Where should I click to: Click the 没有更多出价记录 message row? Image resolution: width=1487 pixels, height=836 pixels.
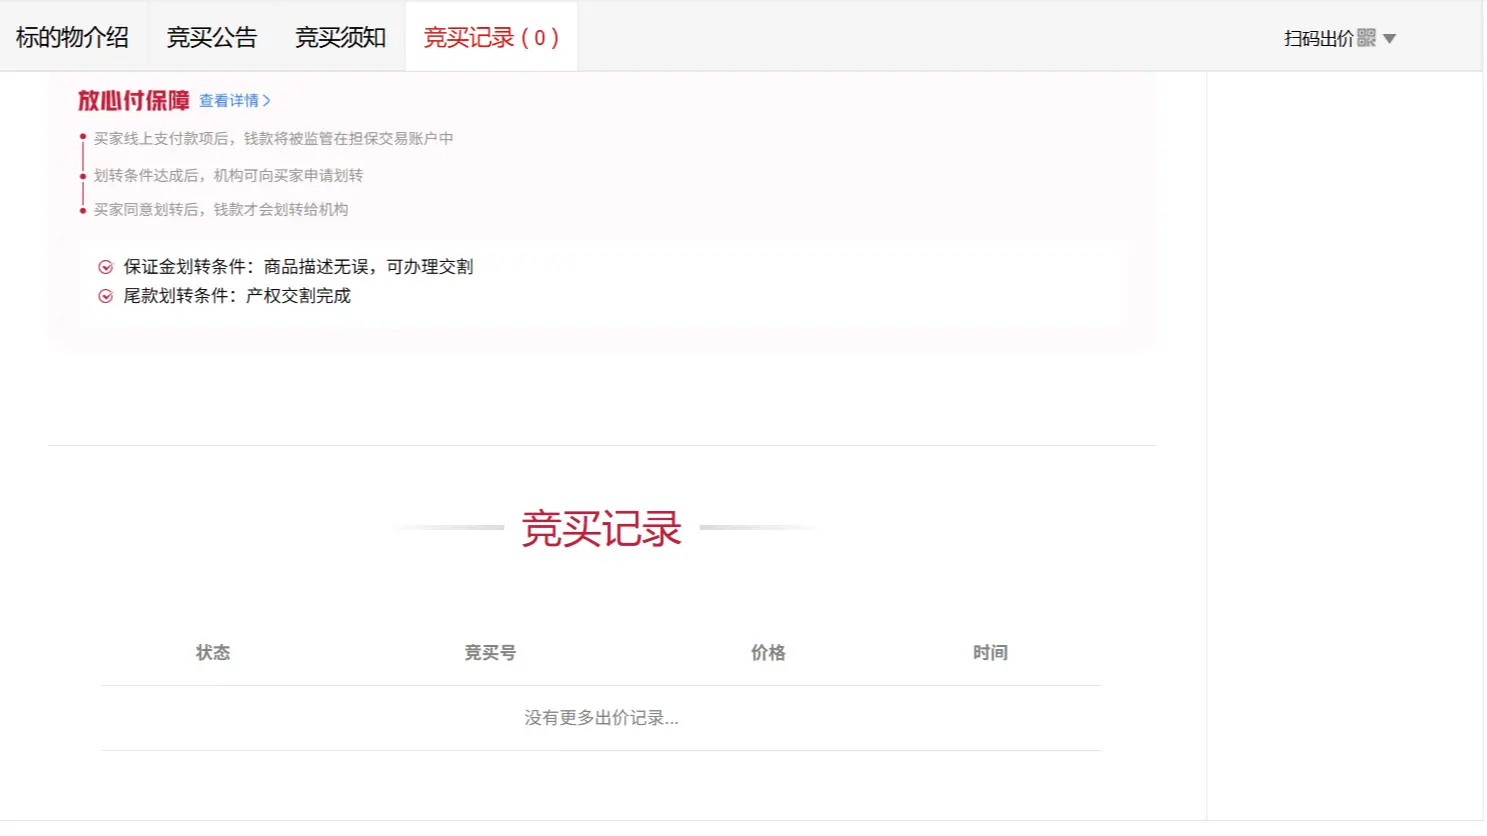(x=601, y=718)
